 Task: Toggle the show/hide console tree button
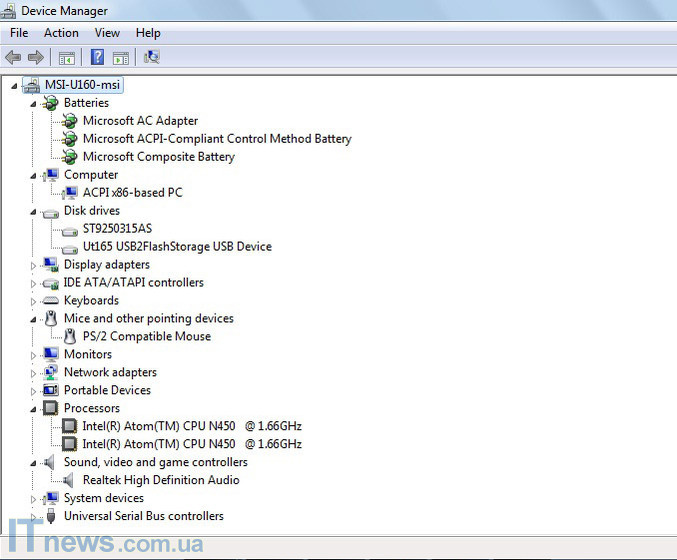67,57
